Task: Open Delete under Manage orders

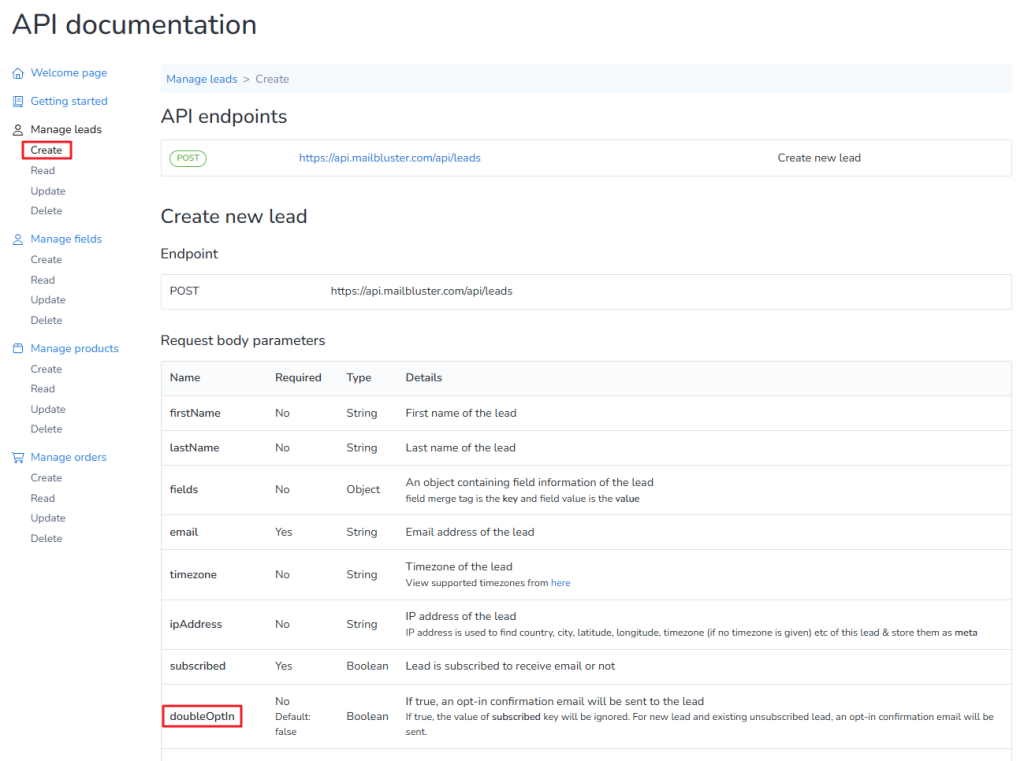Action: tap(44, 537)
